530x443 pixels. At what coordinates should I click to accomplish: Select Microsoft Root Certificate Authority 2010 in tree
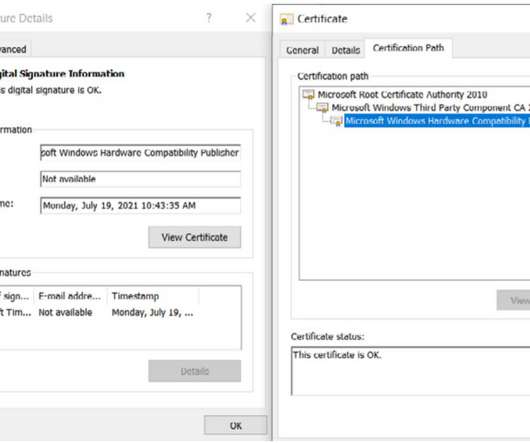tap(402, 95)
